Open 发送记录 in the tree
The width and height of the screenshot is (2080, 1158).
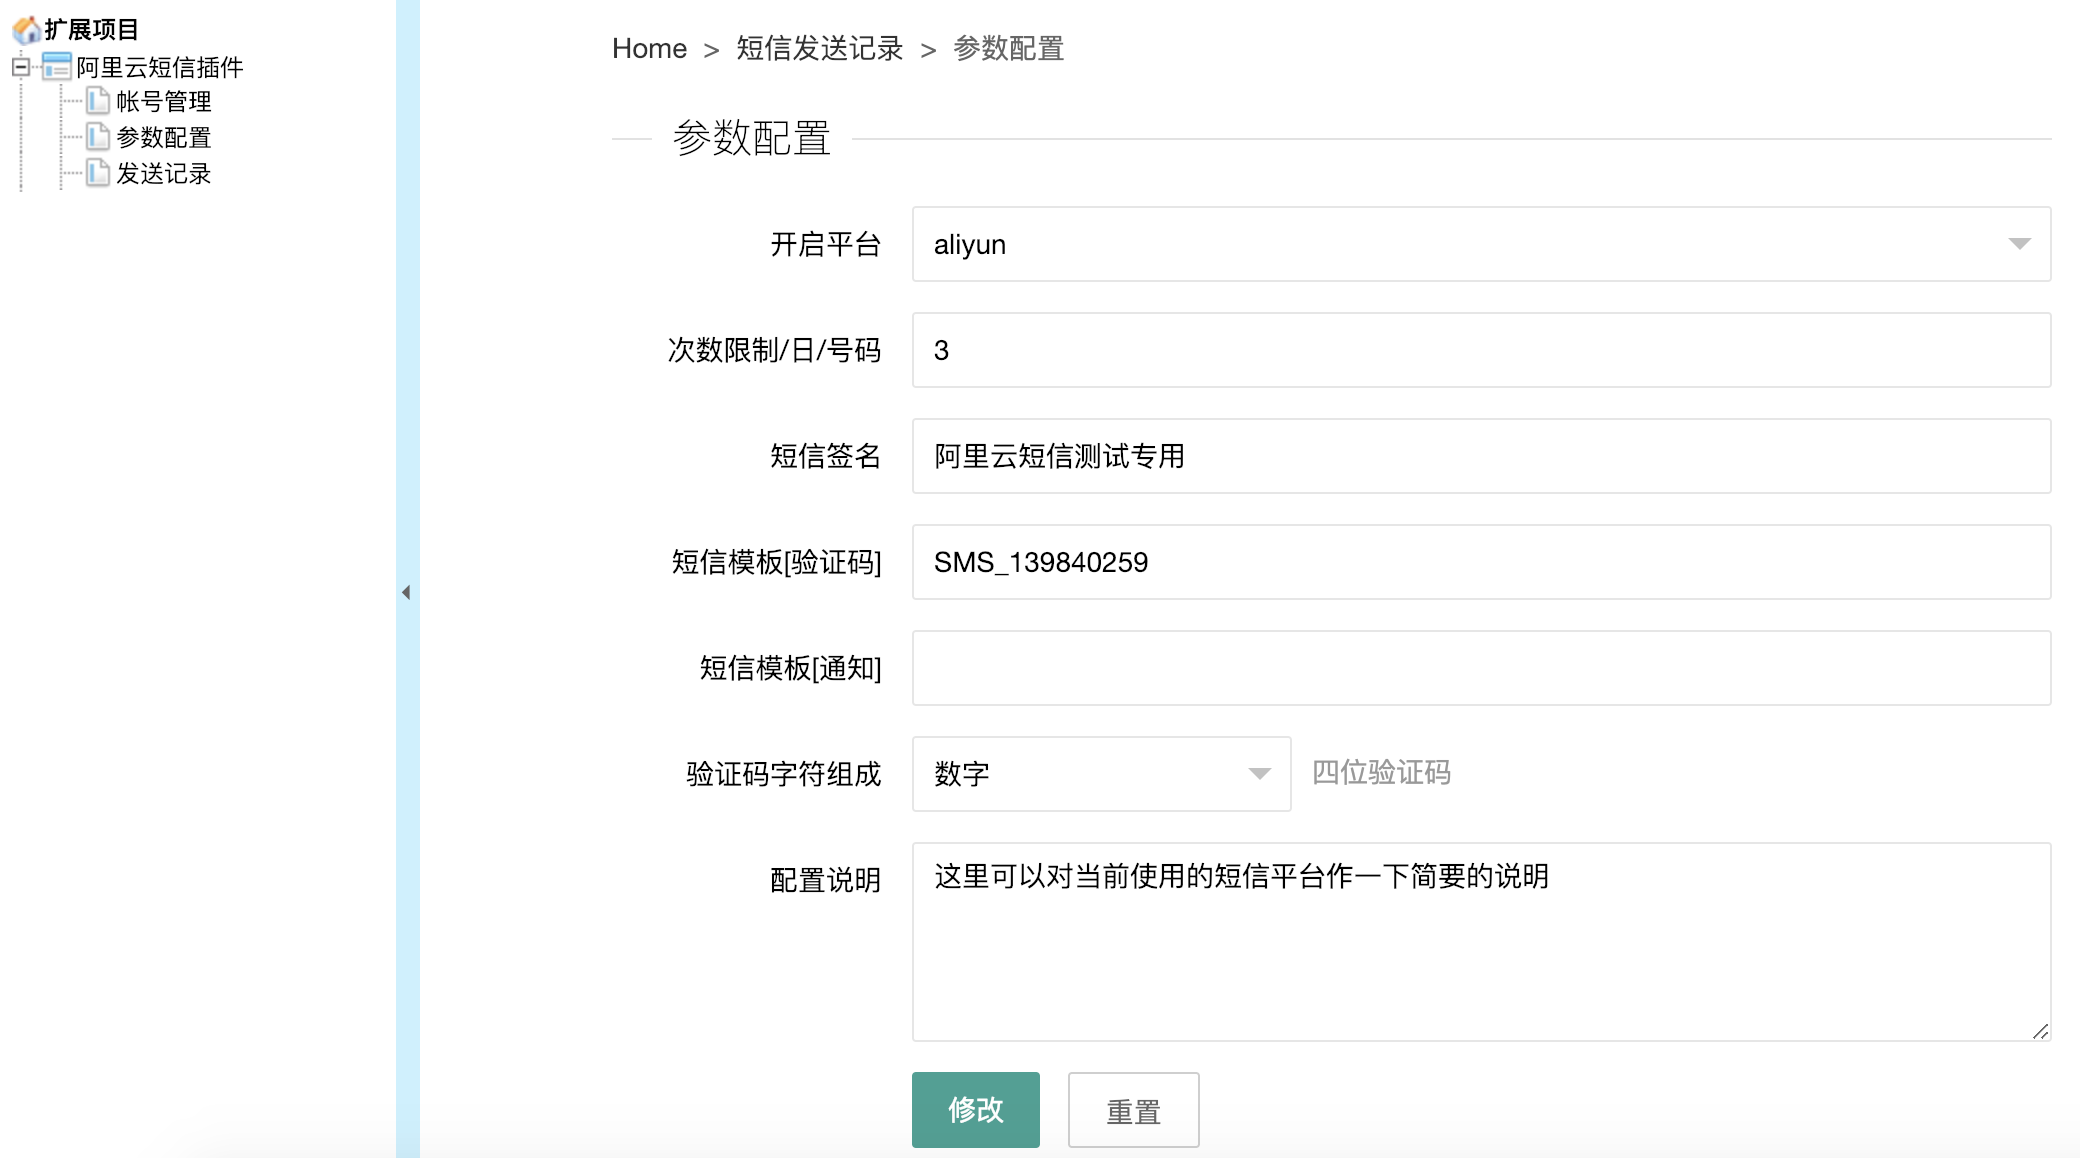164,173
